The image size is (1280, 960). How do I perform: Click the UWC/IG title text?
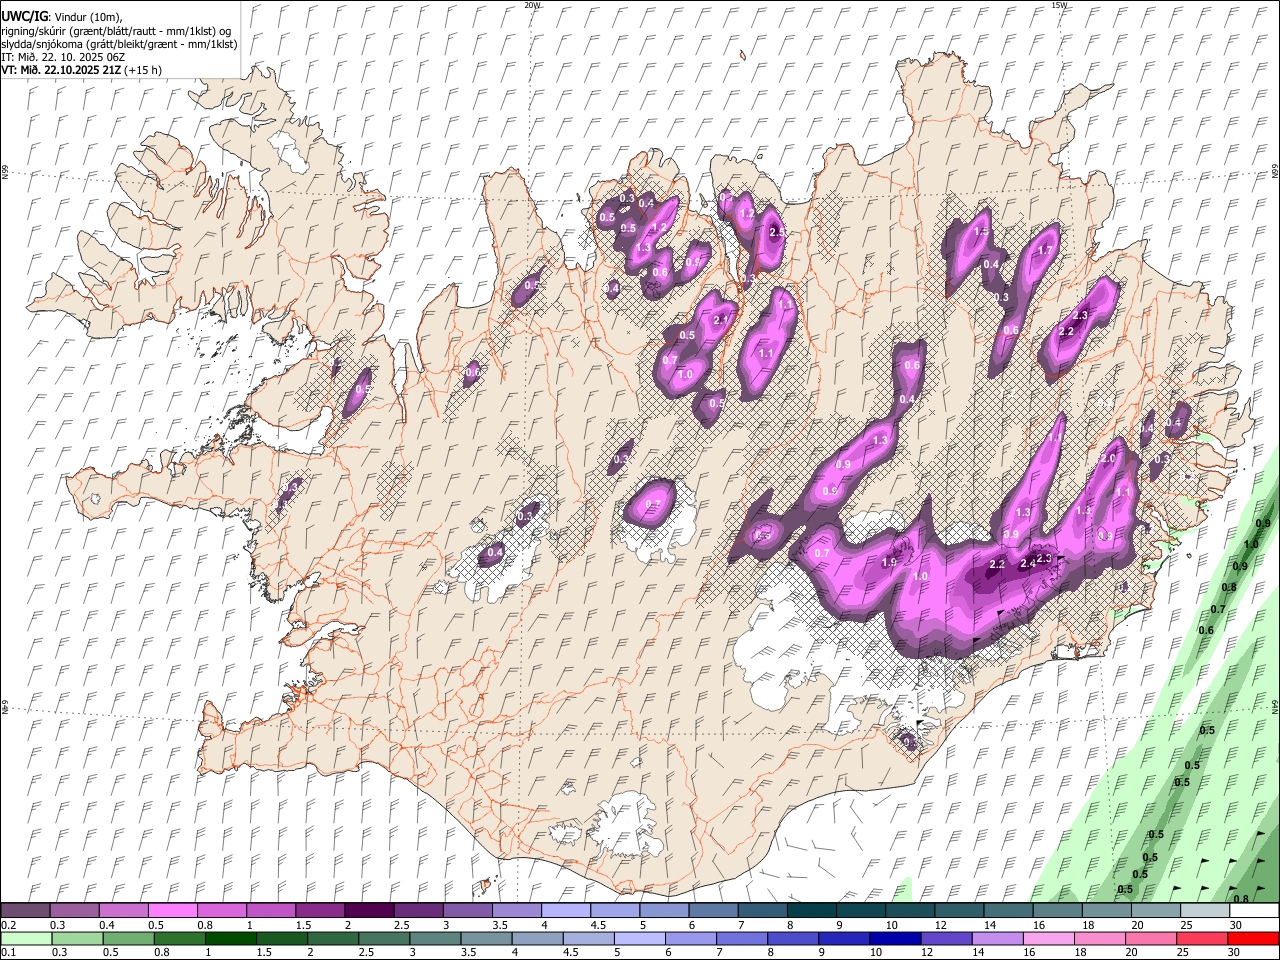click(x=24, y=17)
